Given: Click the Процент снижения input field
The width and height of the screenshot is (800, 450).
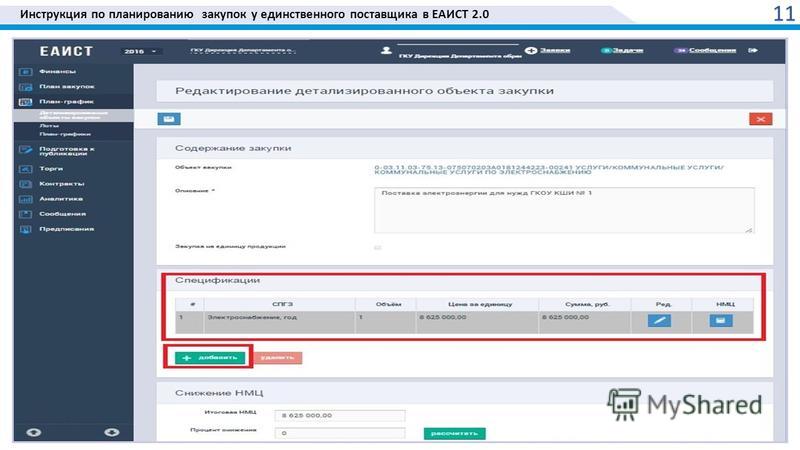Looking at the screenshot, I should [x=340, y=433].
